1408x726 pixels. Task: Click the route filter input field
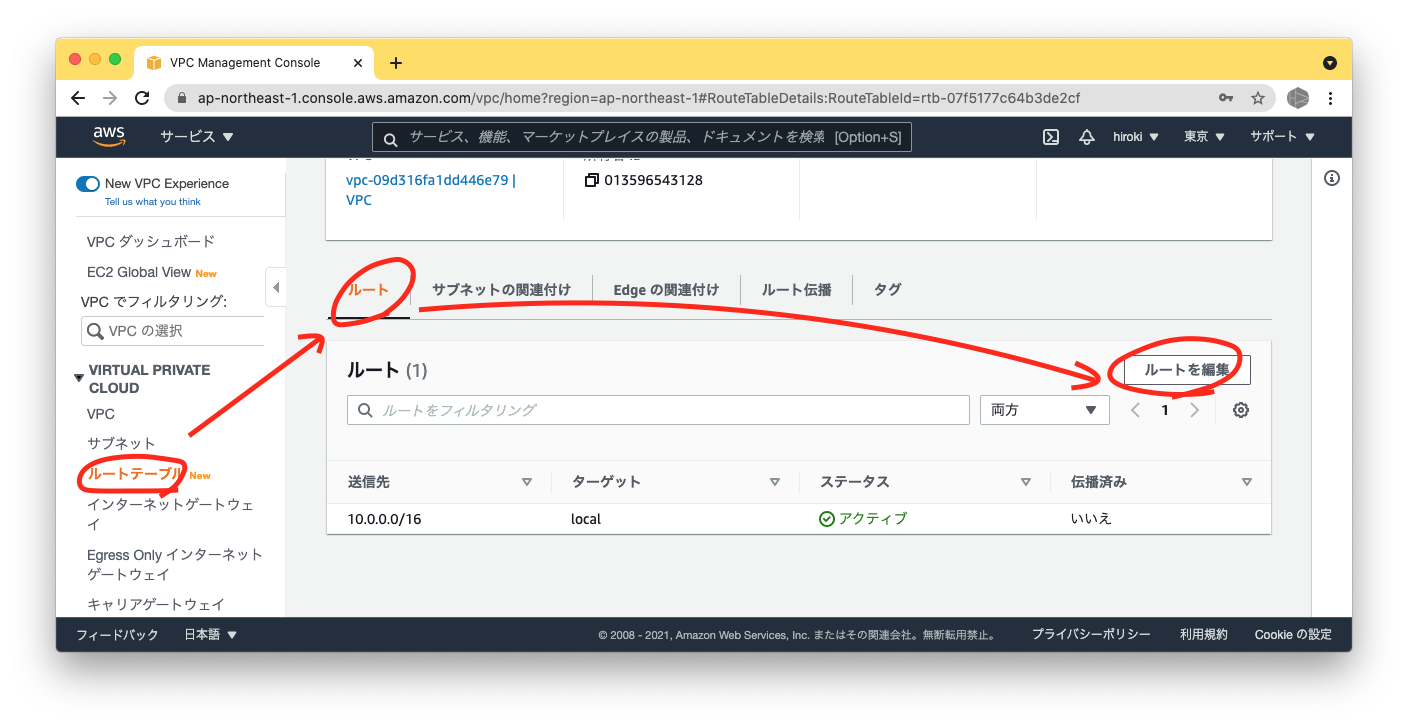point(658,409)
